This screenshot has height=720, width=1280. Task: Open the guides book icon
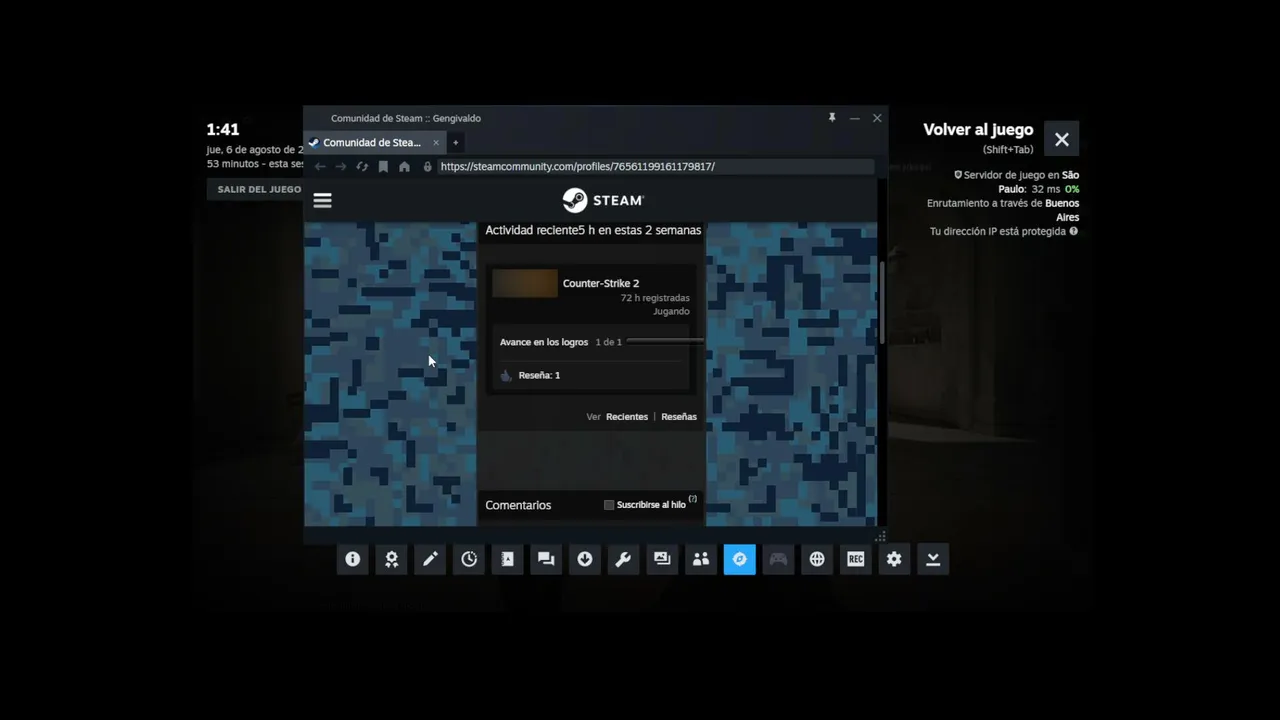508,559
